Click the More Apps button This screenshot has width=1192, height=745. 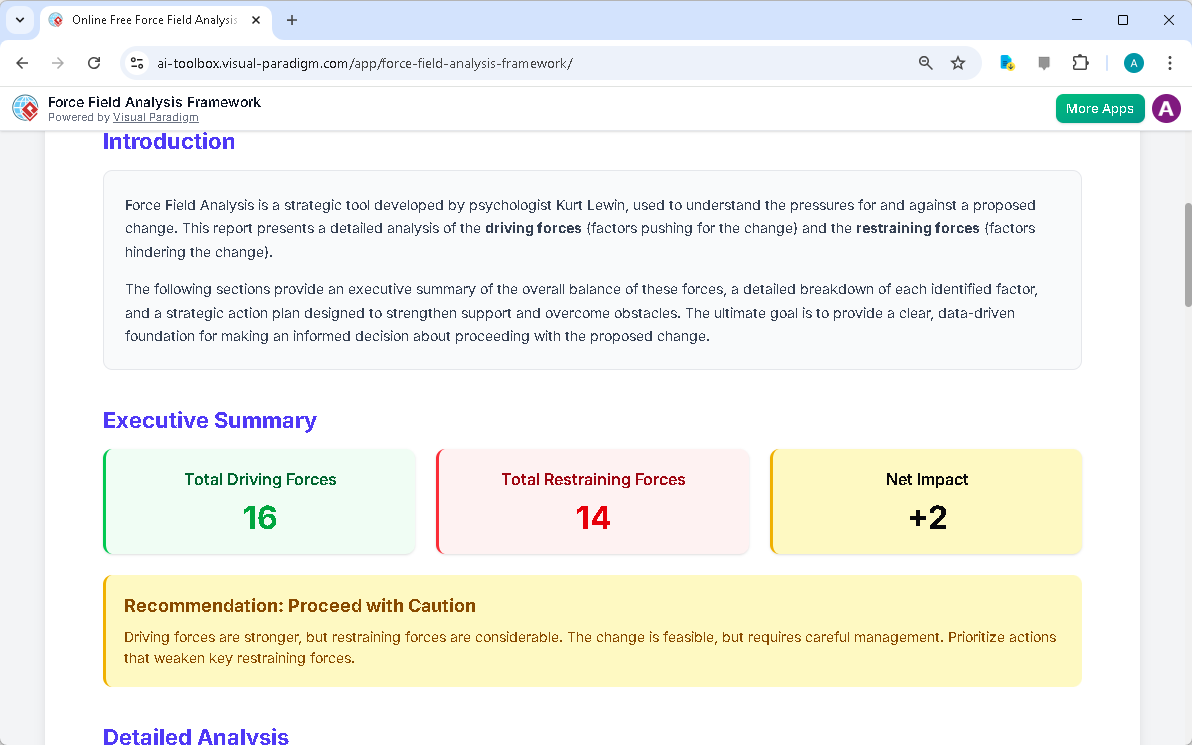tap(1100, 108)
